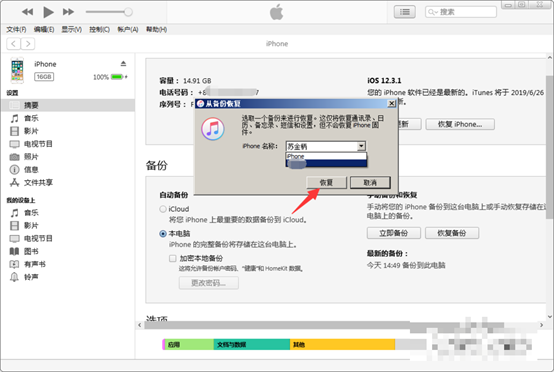Adjust the volume slider knob

pyautogui.click(x=128, y=12)
